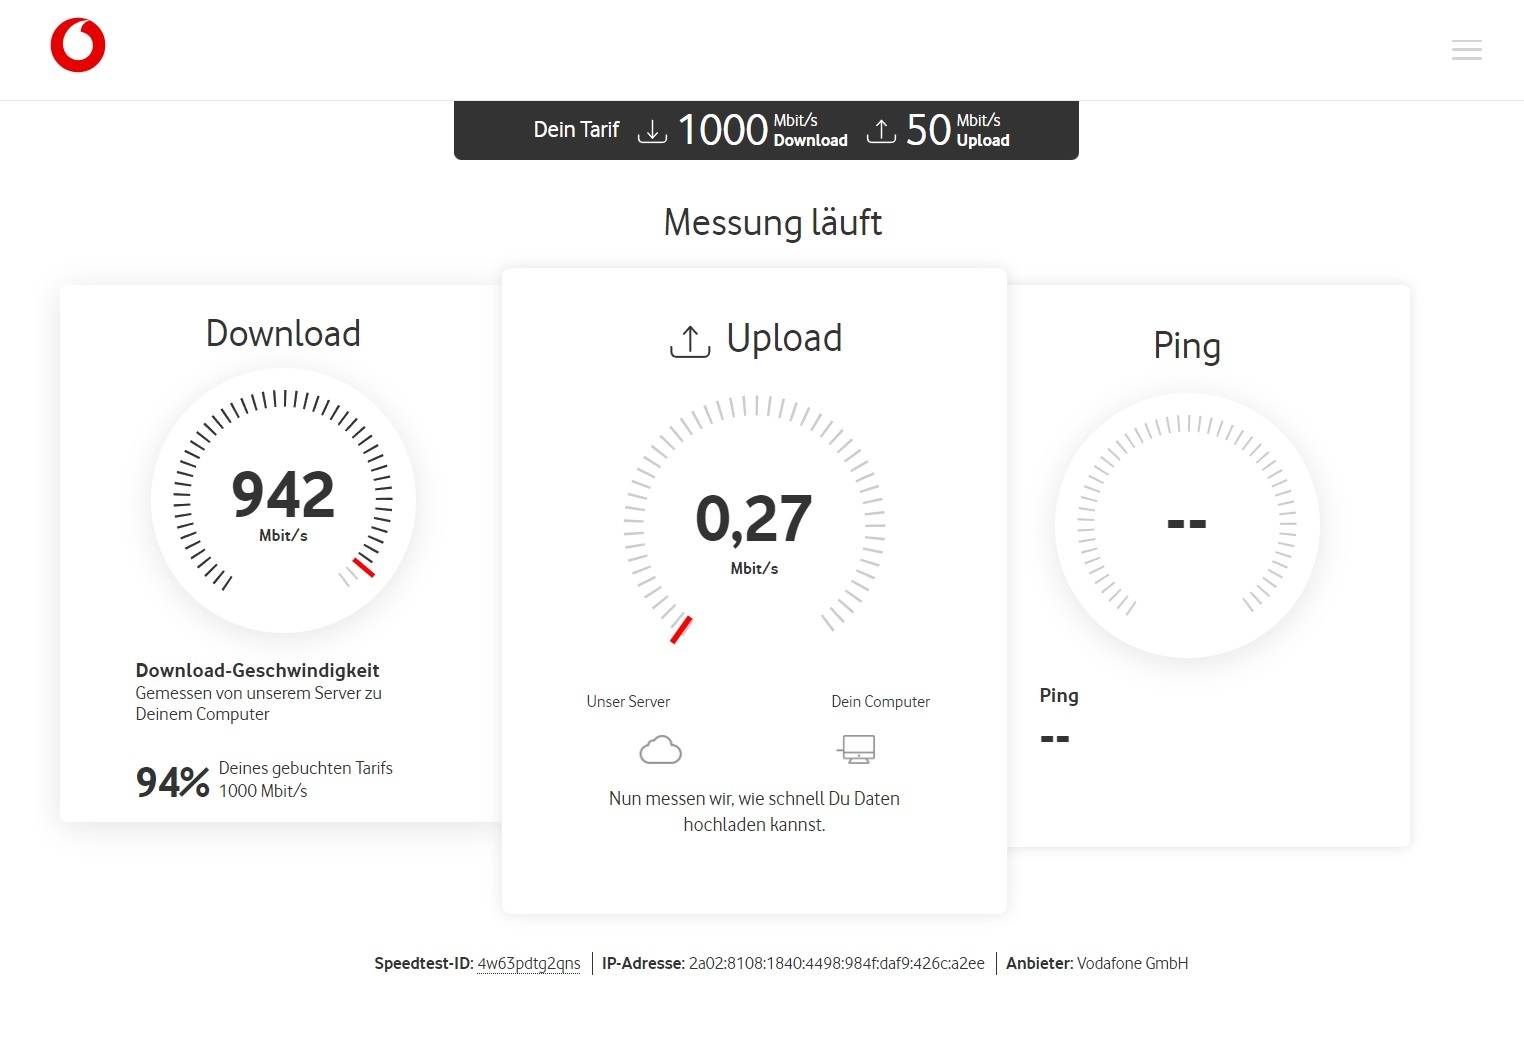Click the upload icon beside Upload heading
This screenshot has height=1042, width=1524.
(689, 341)
